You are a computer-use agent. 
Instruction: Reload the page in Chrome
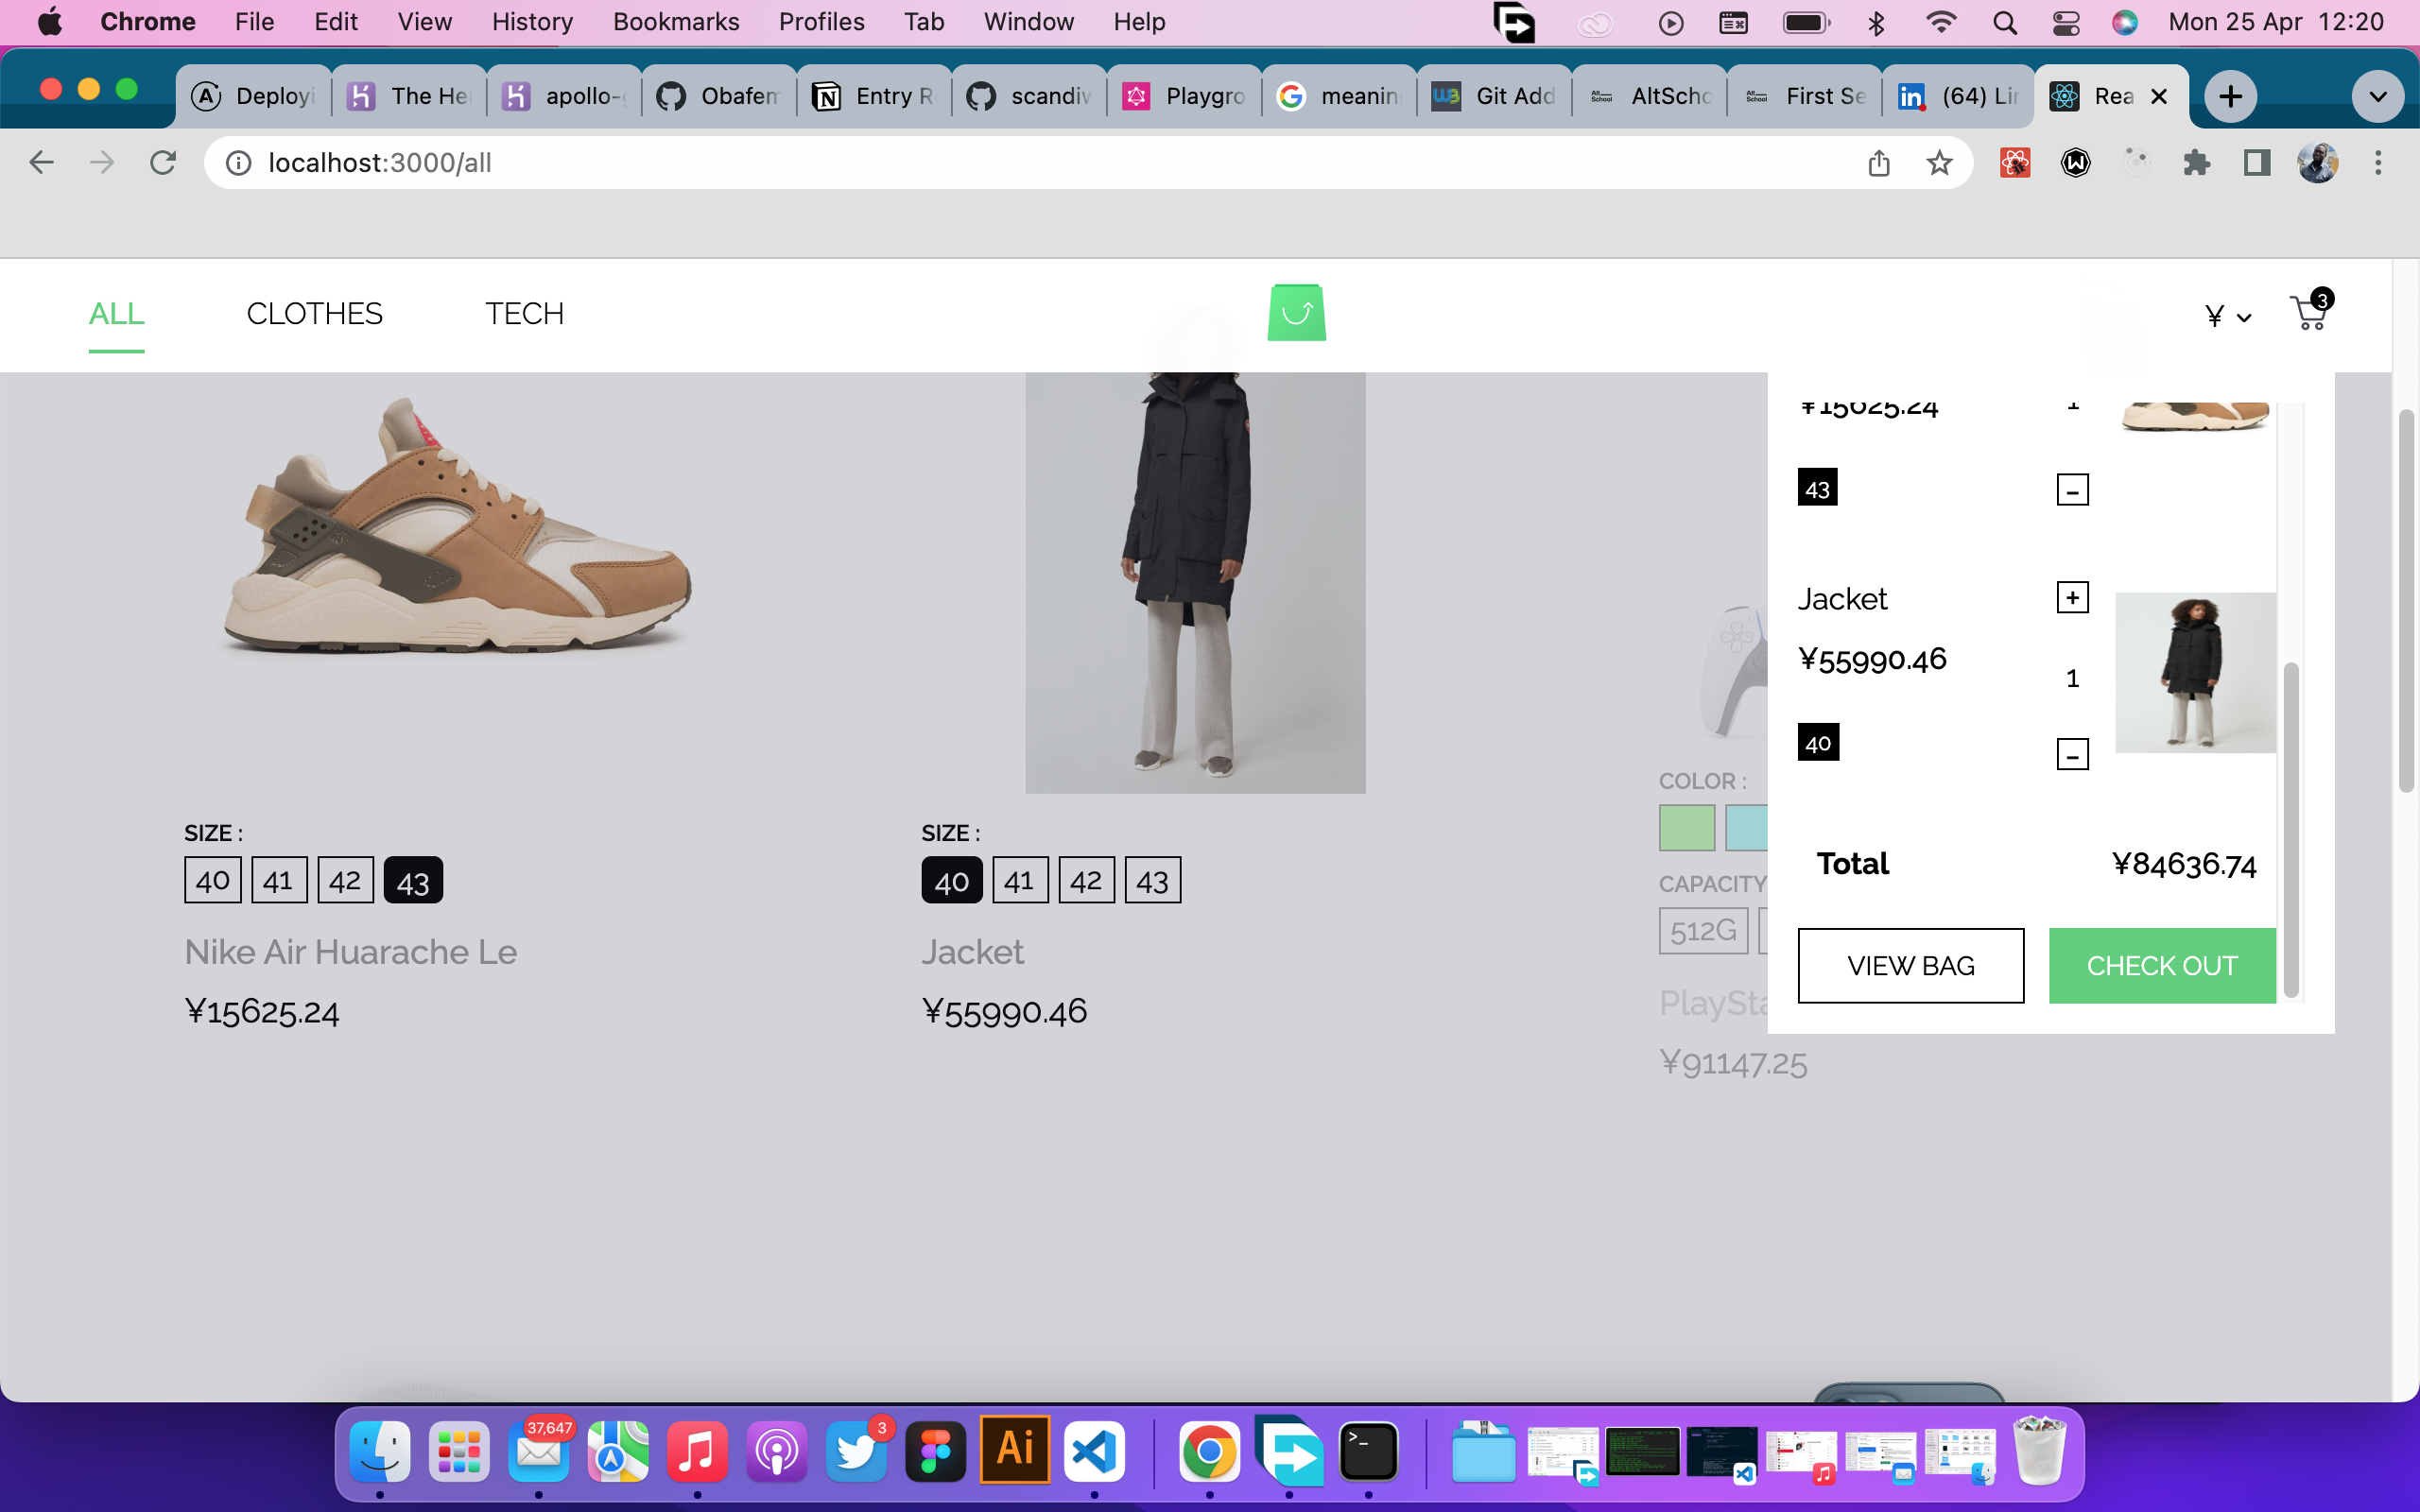point(162,162)
